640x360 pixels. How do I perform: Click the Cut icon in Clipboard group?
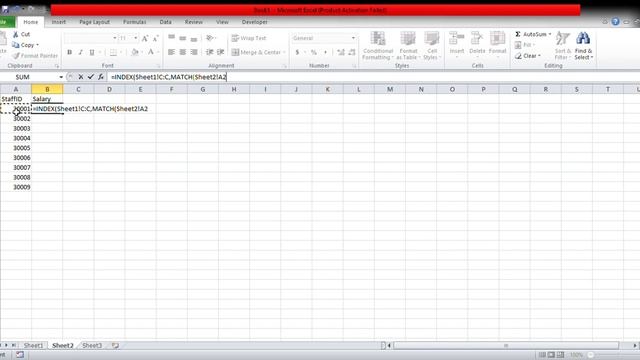pos(16,34)
